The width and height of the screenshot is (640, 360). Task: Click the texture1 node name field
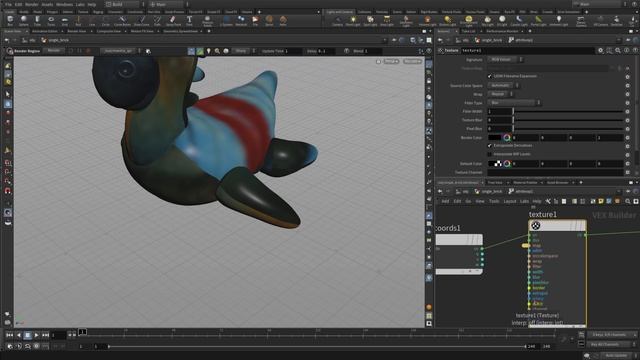coord(527,51)
